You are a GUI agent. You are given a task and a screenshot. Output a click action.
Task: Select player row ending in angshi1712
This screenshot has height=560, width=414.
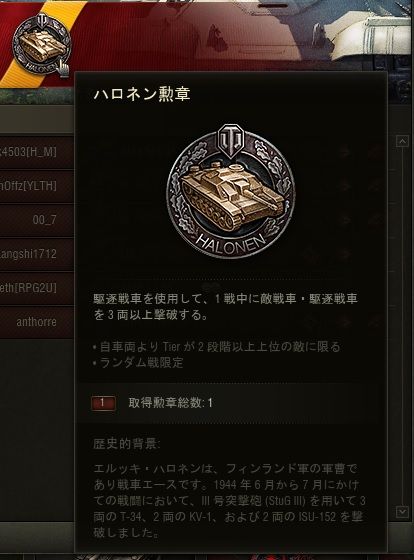[x=37, y=254]
